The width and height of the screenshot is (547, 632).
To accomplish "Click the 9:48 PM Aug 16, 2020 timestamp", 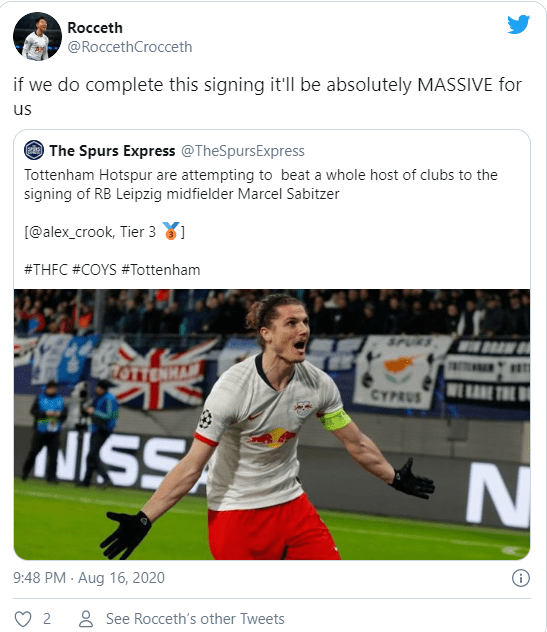I will tap(89, 578).
